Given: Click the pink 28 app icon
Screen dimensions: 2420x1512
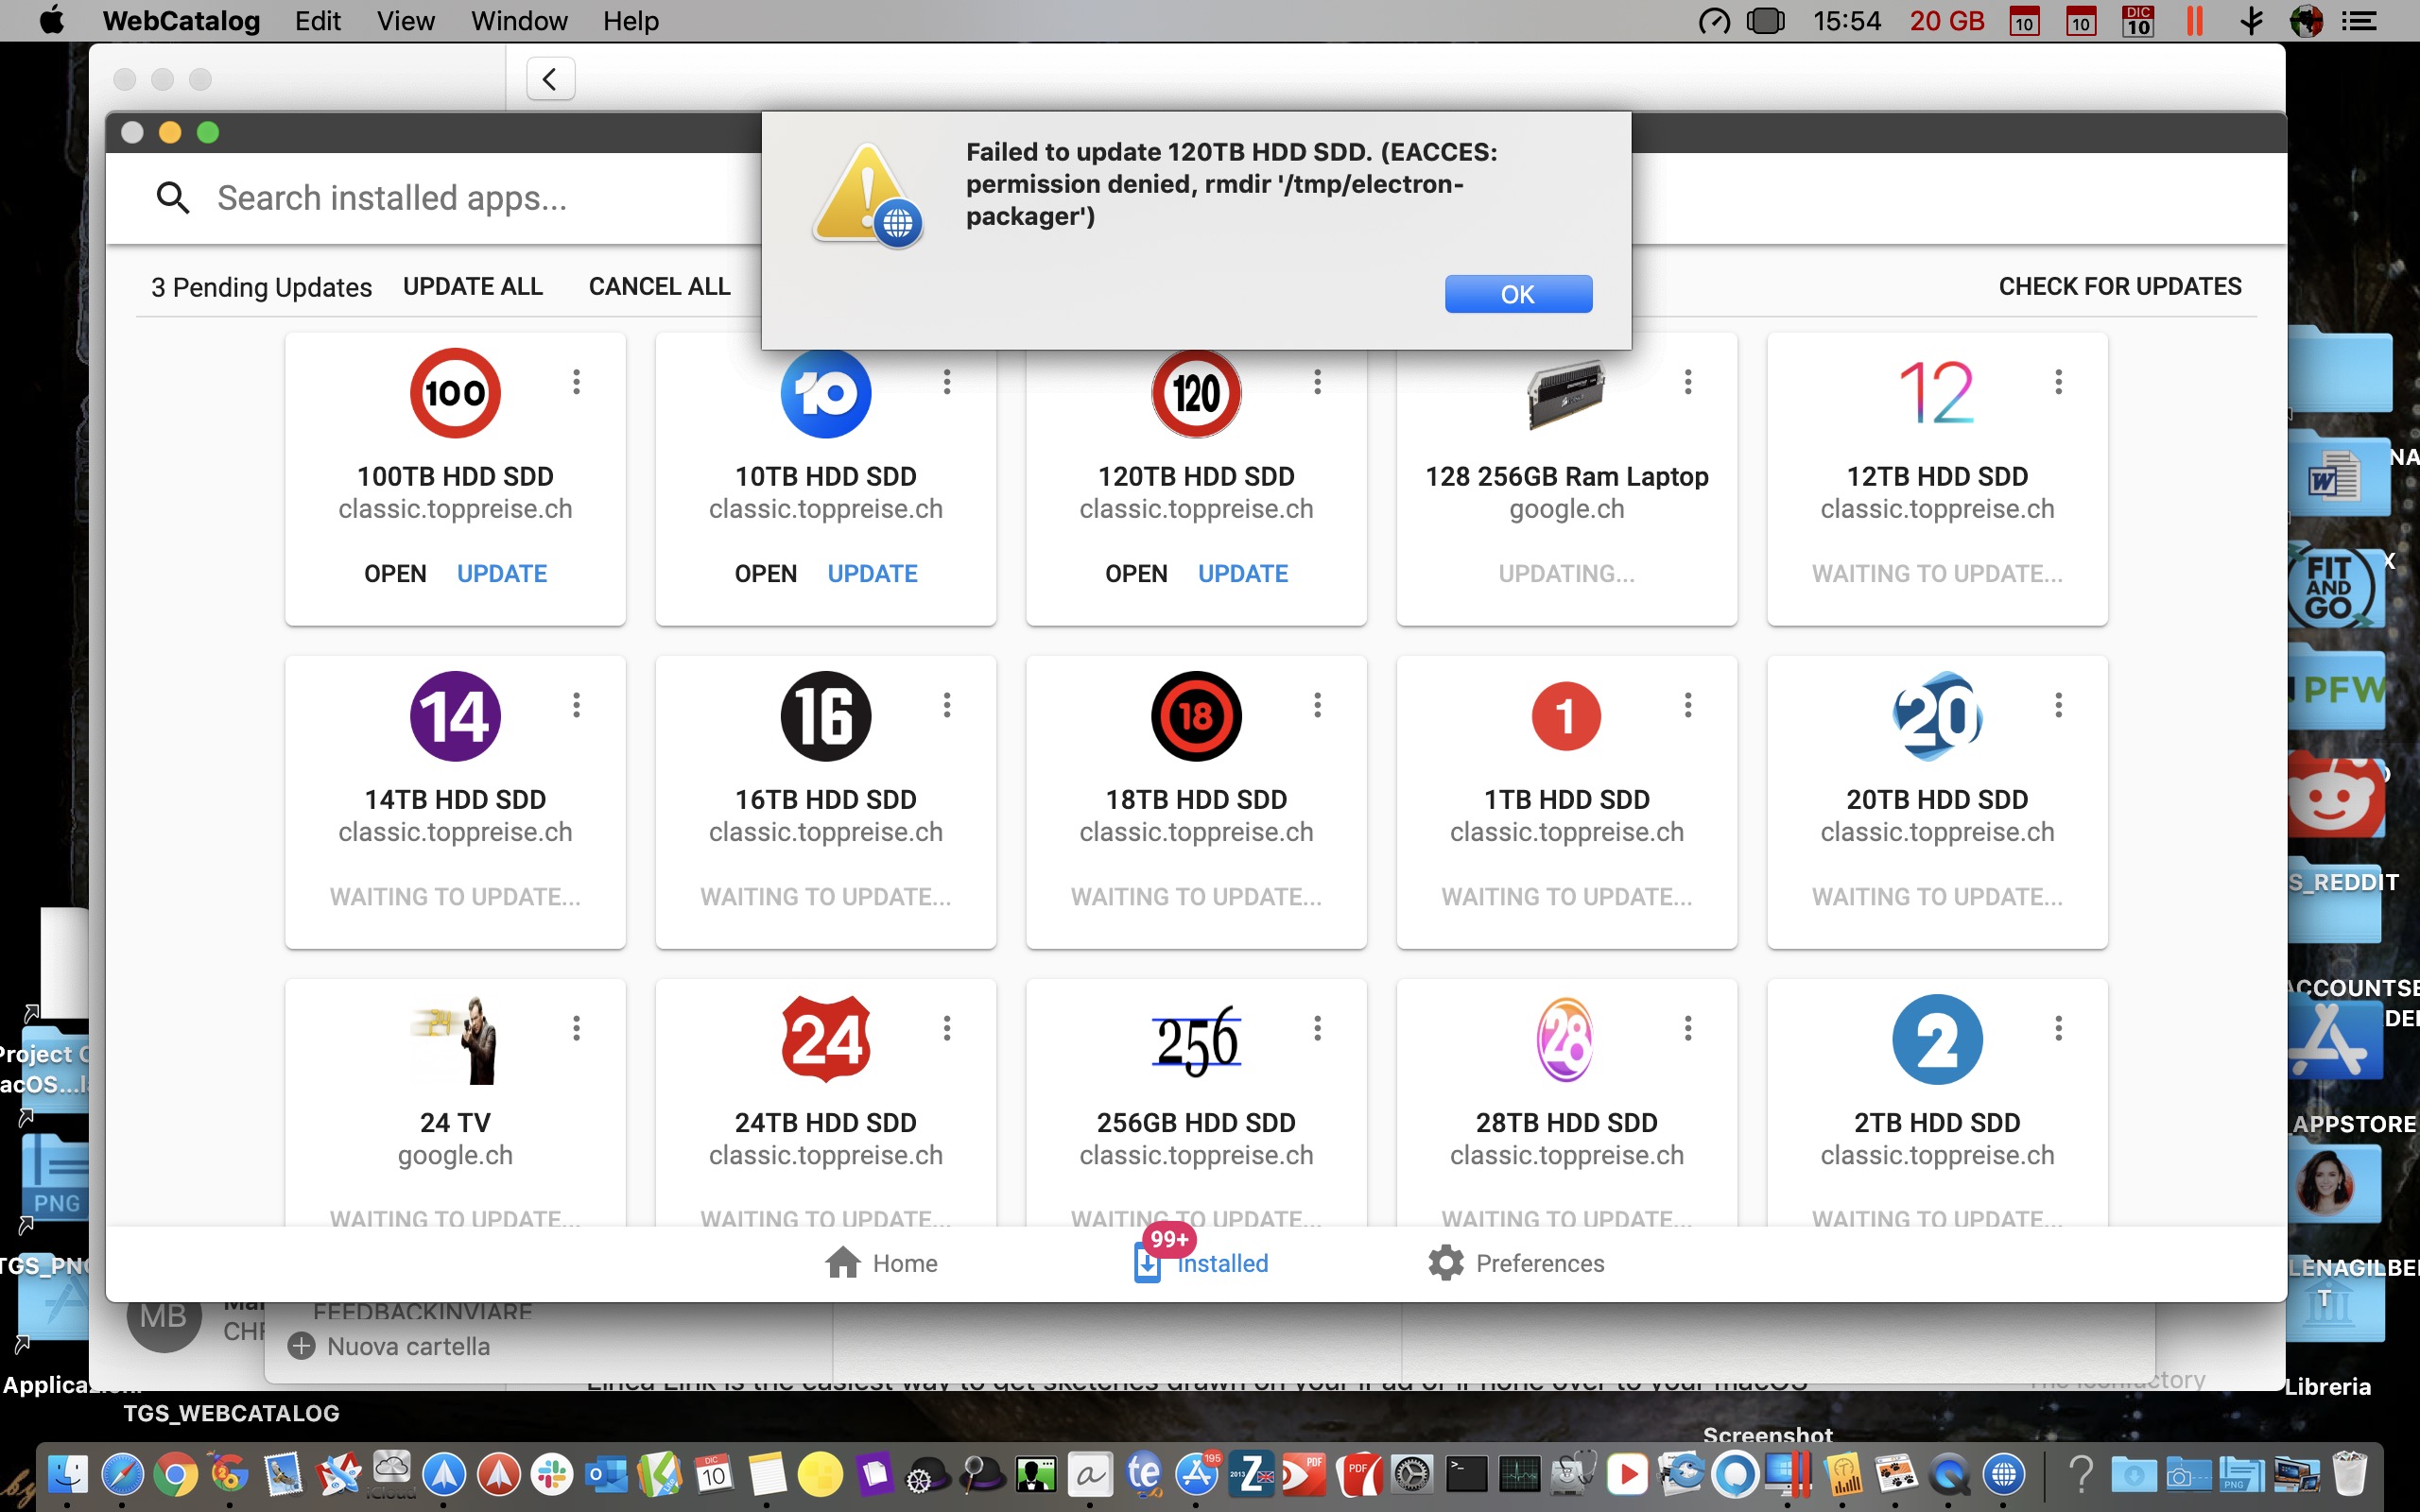Looking at the screenshot, I should pos(1566,1039).
